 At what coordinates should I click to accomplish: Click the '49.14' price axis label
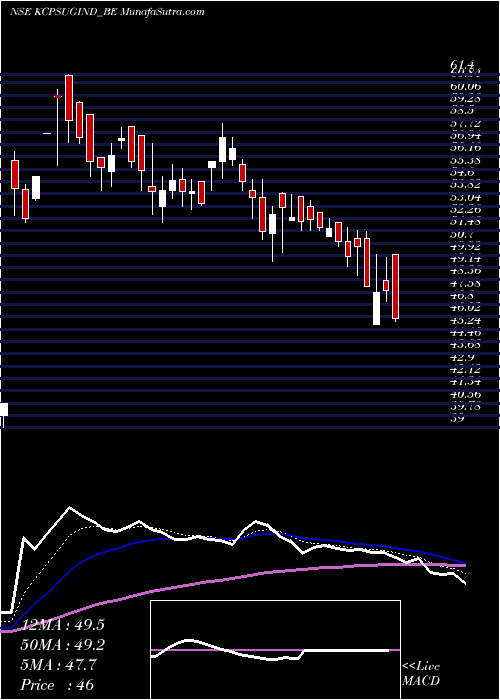(x=464, y=258)
